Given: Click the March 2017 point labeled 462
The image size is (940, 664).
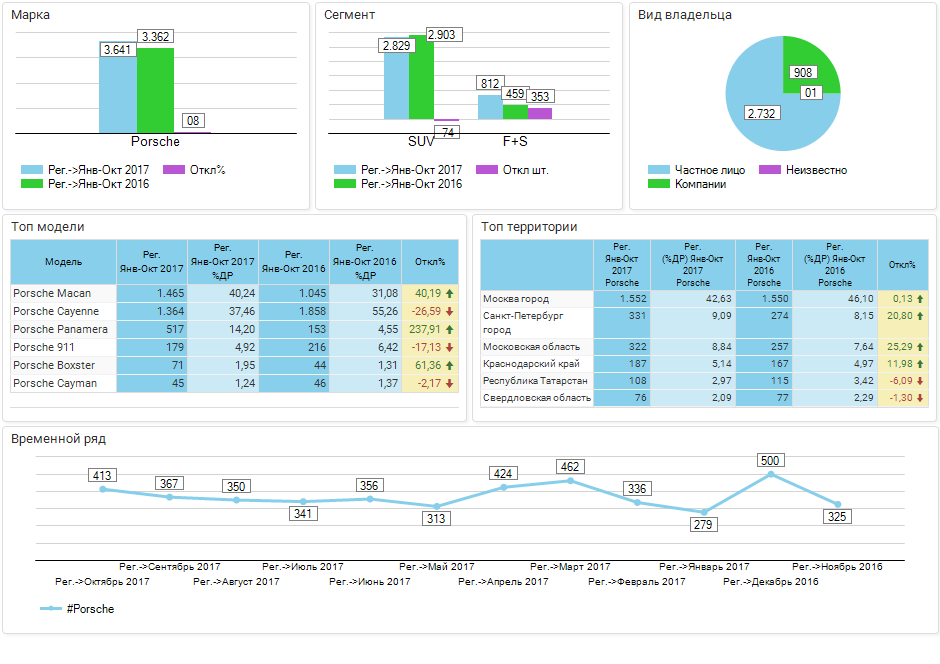Looking at the screenshot, I should [x=571, y=481].
